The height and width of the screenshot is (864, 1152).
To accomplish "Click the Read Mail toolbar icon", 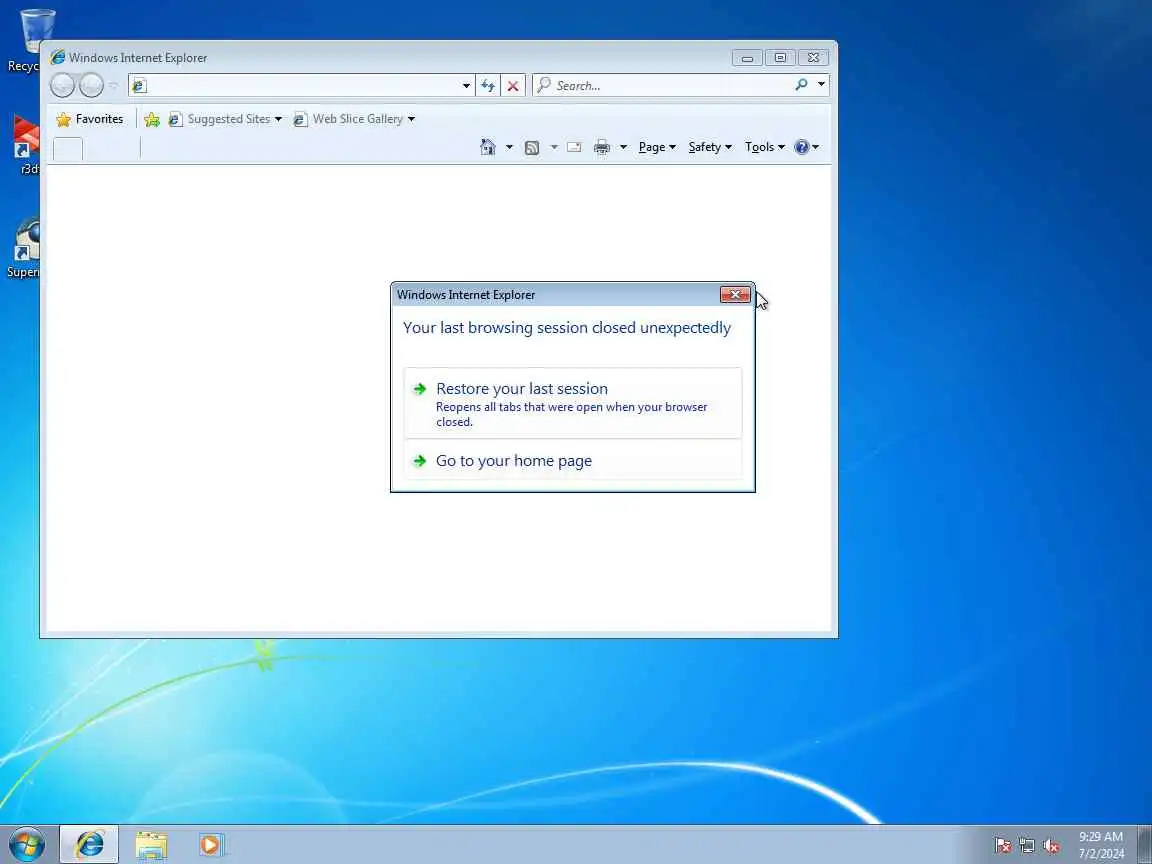I will (575, 148).
